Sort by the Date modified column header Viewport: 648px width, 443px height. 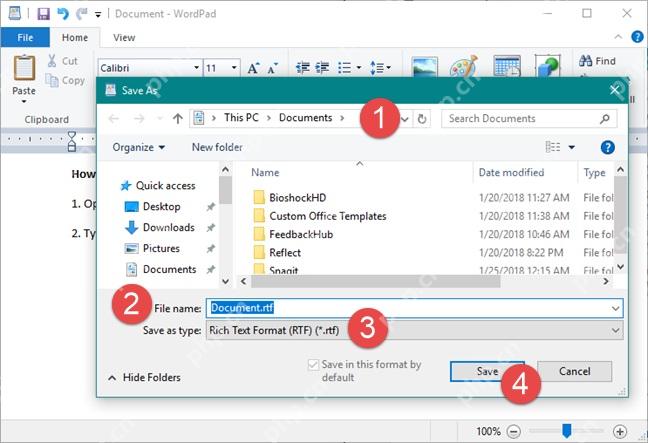point(511,172)
